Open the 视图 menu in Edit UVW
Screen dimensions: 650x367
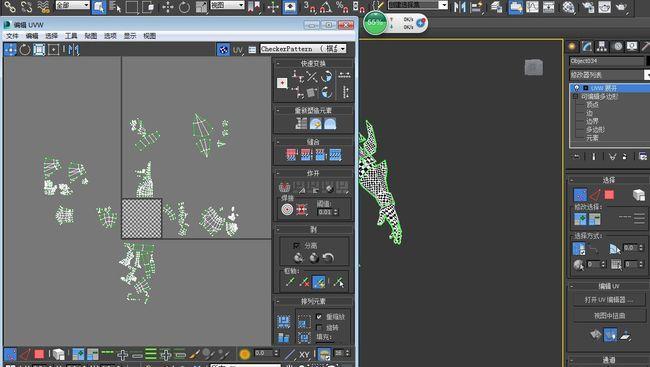click(149, 36)
